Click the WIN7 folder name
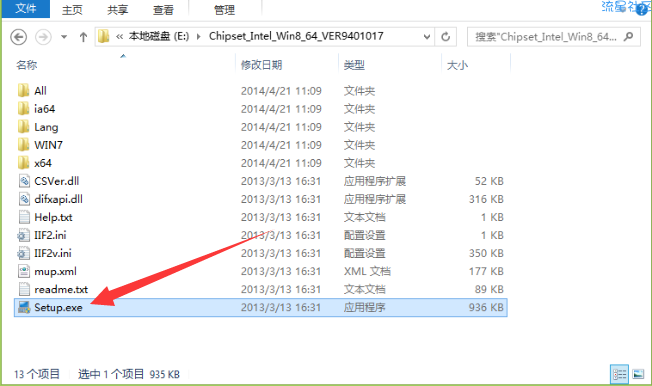 [48, 145]
